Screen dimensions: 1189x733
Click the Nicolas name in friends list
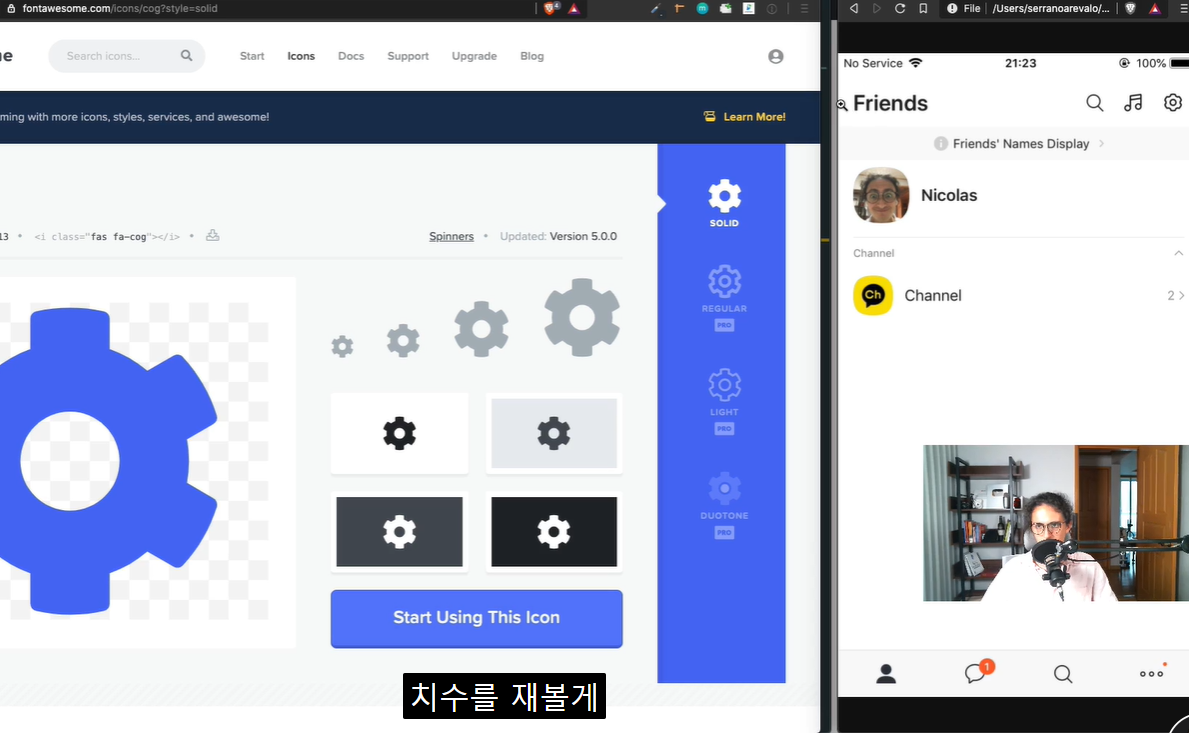(949, 195)
